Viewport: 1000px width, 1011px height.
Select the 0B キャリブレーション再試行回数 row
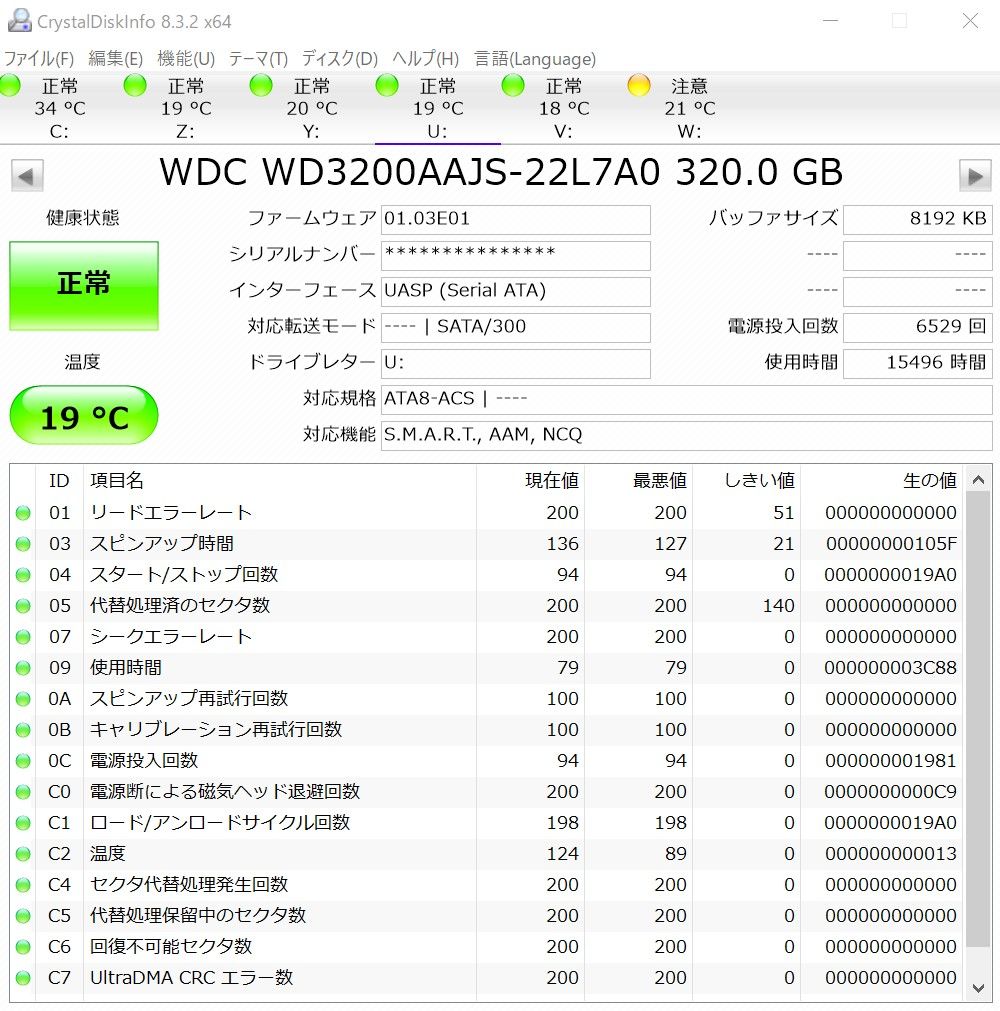point(487,729)
